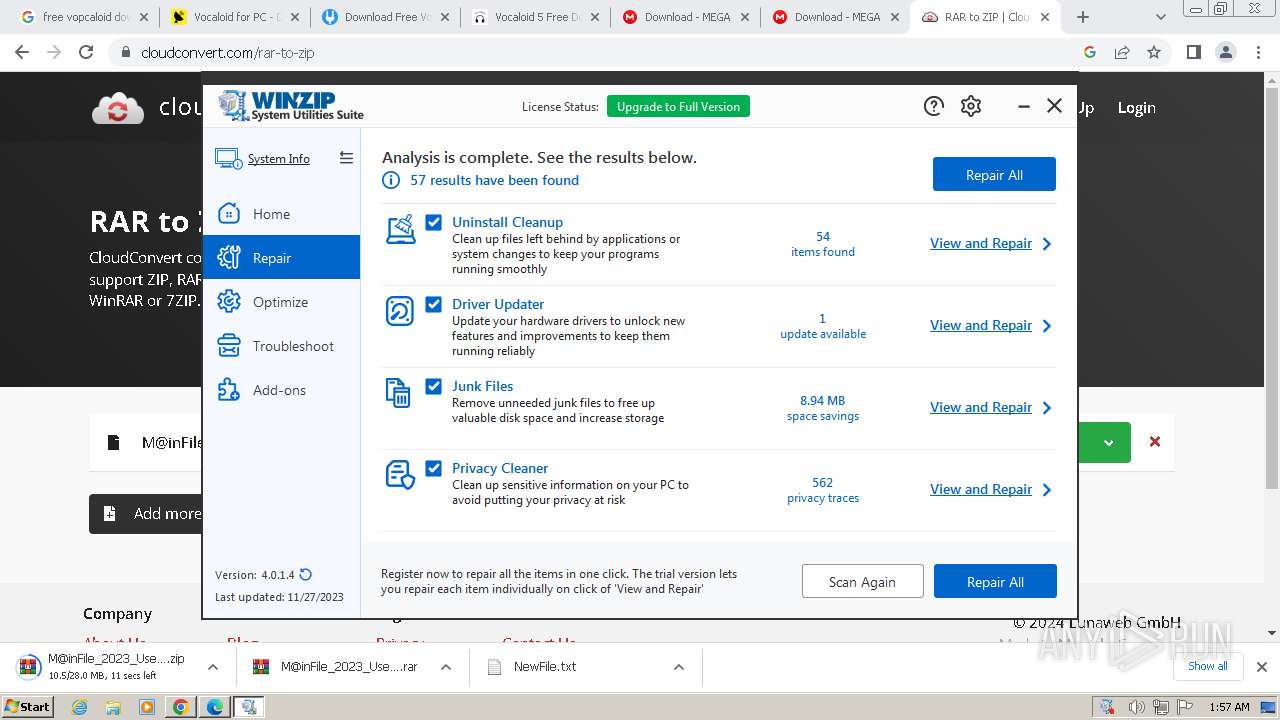The width and height of the screenshot is (1280, 720).
Task: Open Chrome tab search dropdown
Action: (x=1160, y=17)
